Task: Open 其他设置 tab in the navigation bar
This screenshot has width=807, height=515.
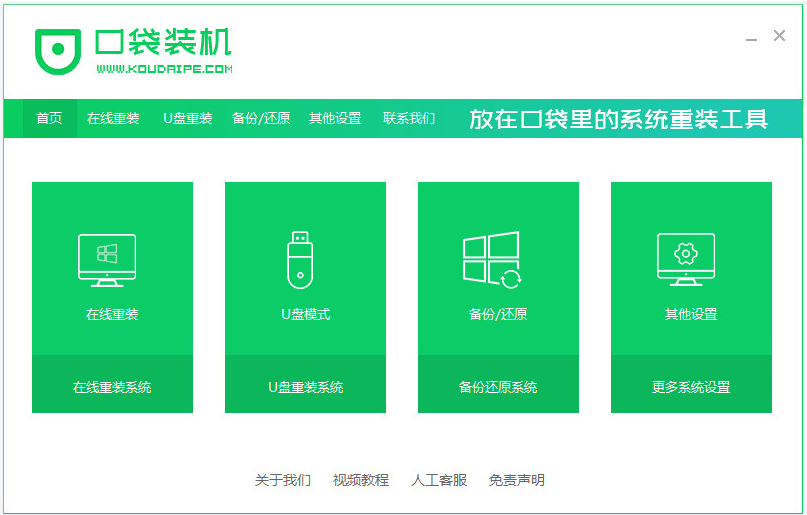Action: [x=335, y=118]
